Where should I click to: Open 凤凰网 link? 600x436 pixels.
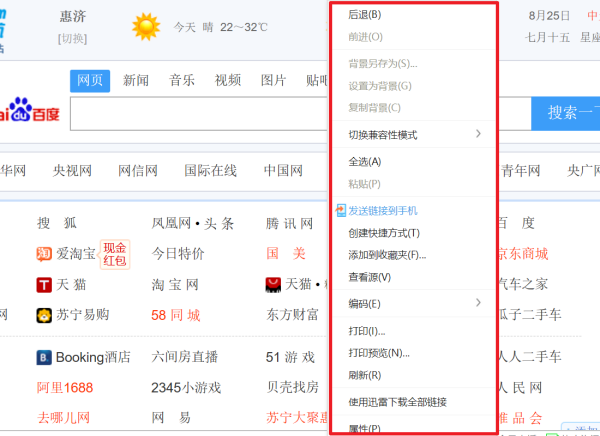[x=171, y=223]
